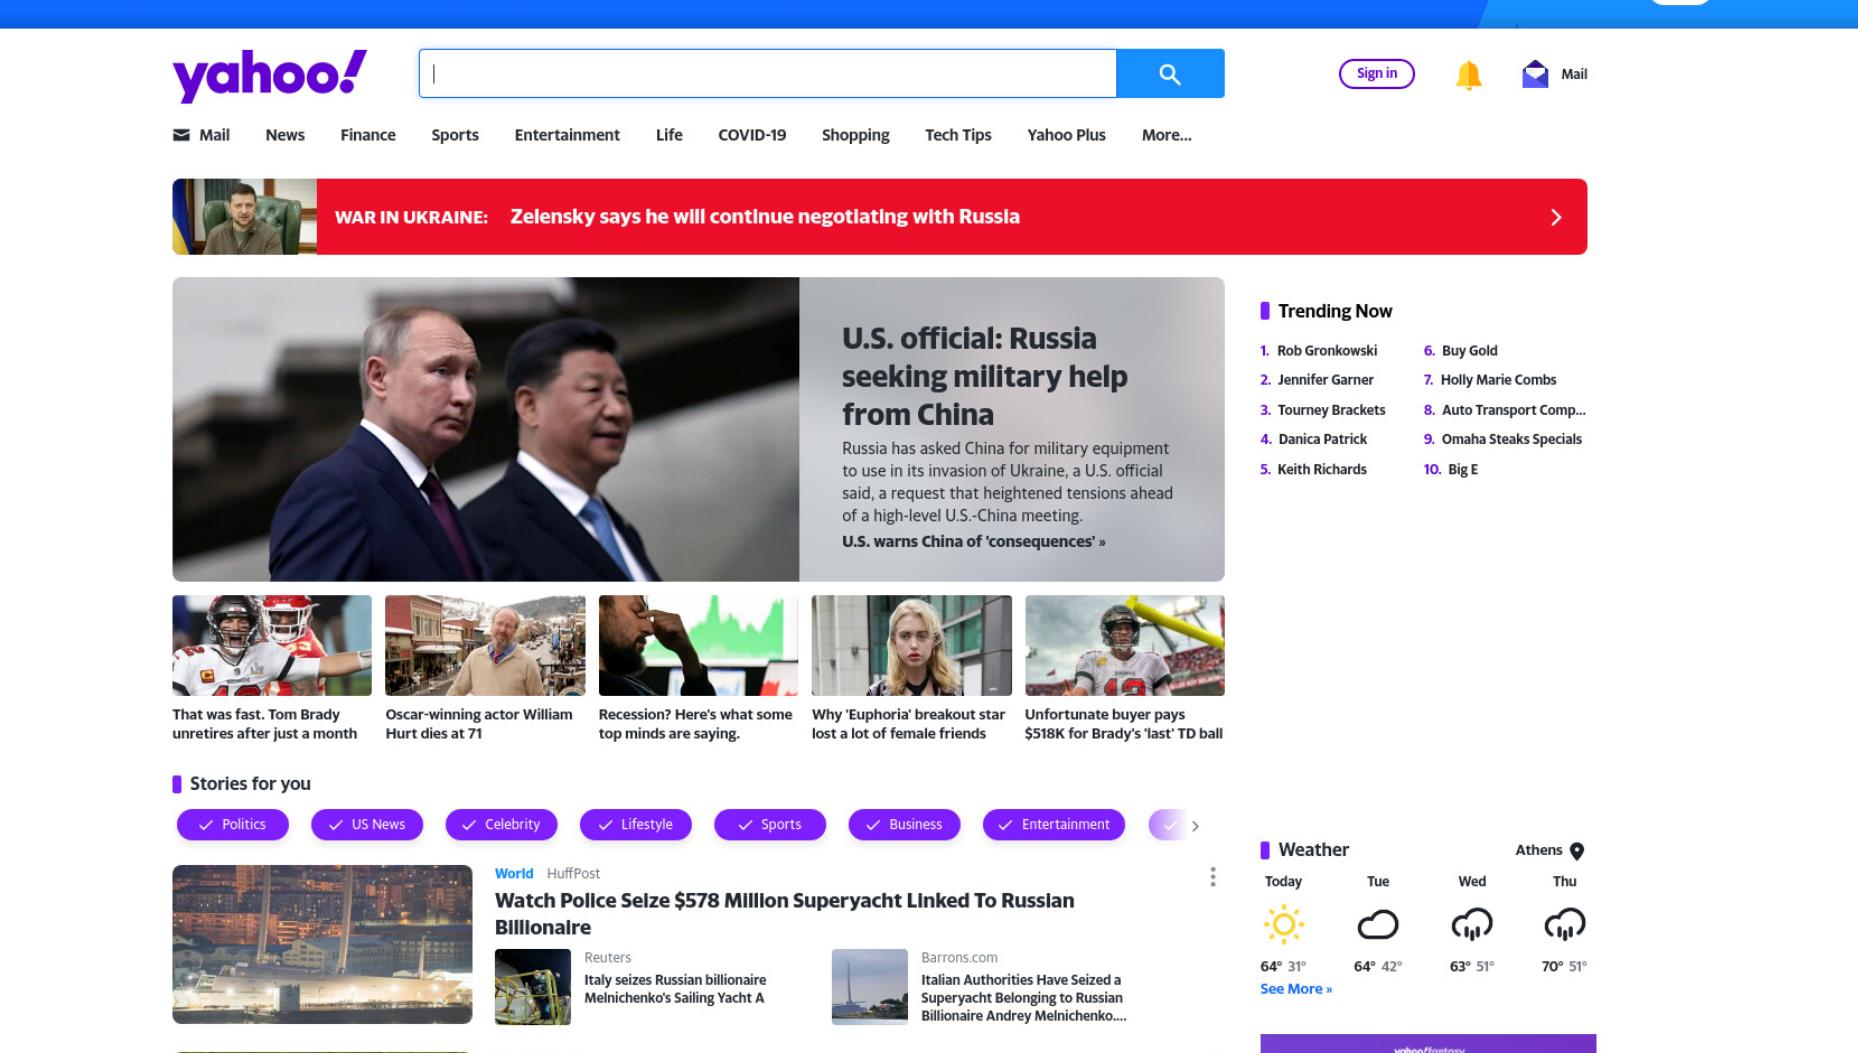Click the Zelensky thumbnail in the red banner
Image resolution: width=1858 pixels, height=1053 pixels.
(245, 217)
